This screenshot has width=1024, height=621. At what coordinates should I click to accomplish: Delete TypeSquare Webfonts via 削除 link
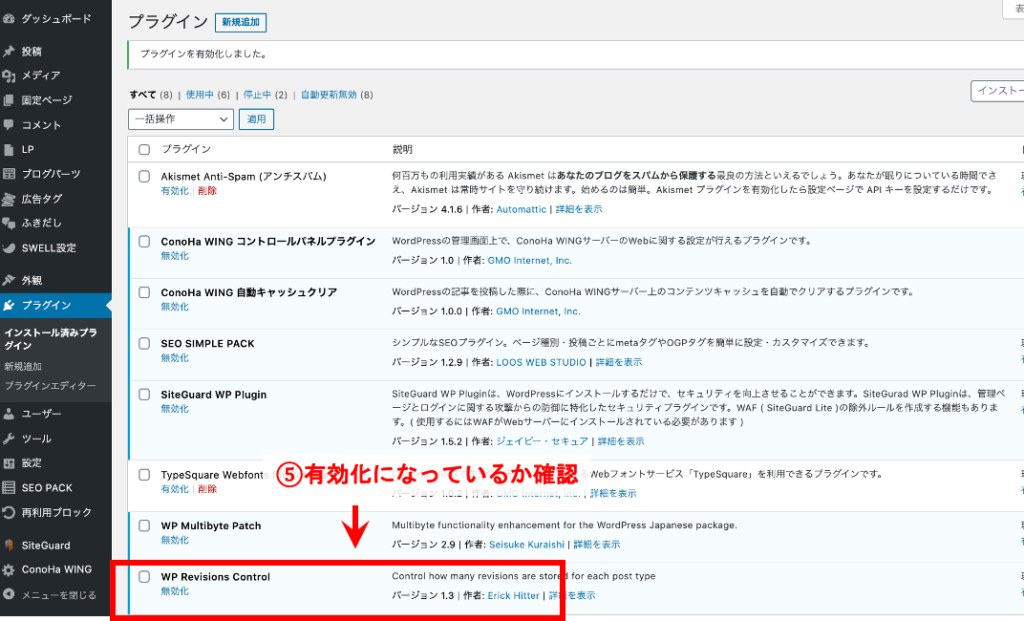(207, 489)
